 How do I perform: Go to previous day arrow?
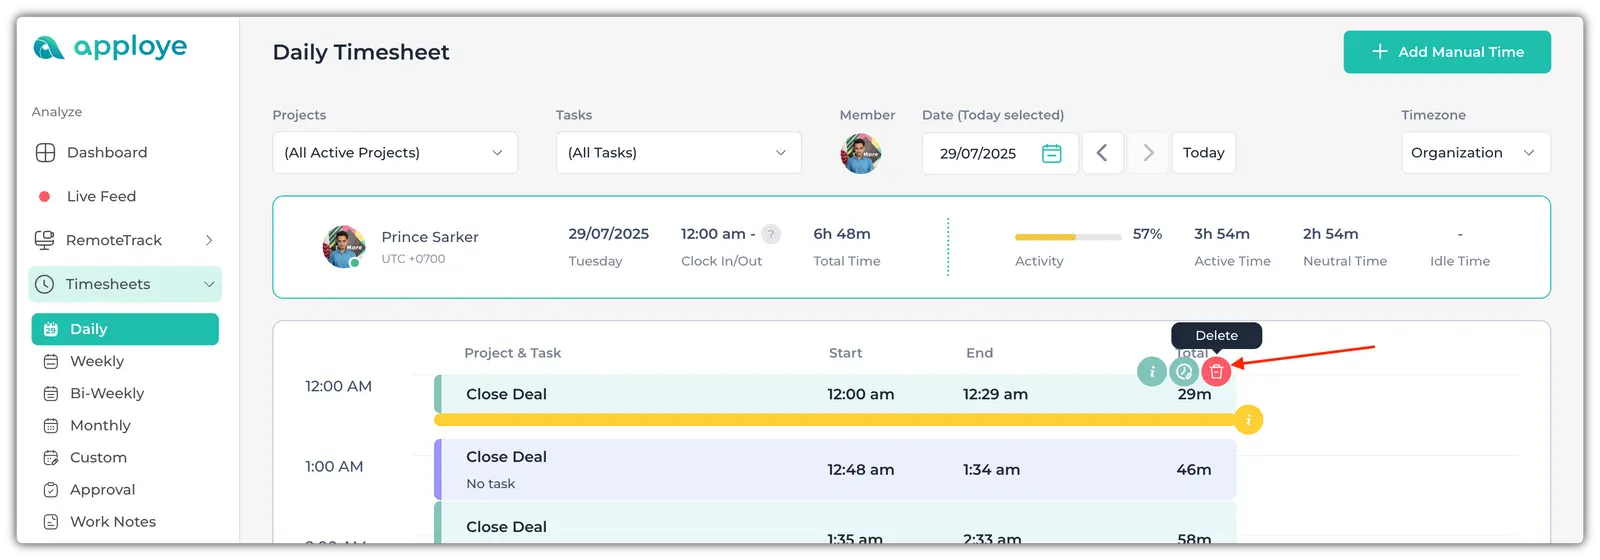(x=1102, y=153)
